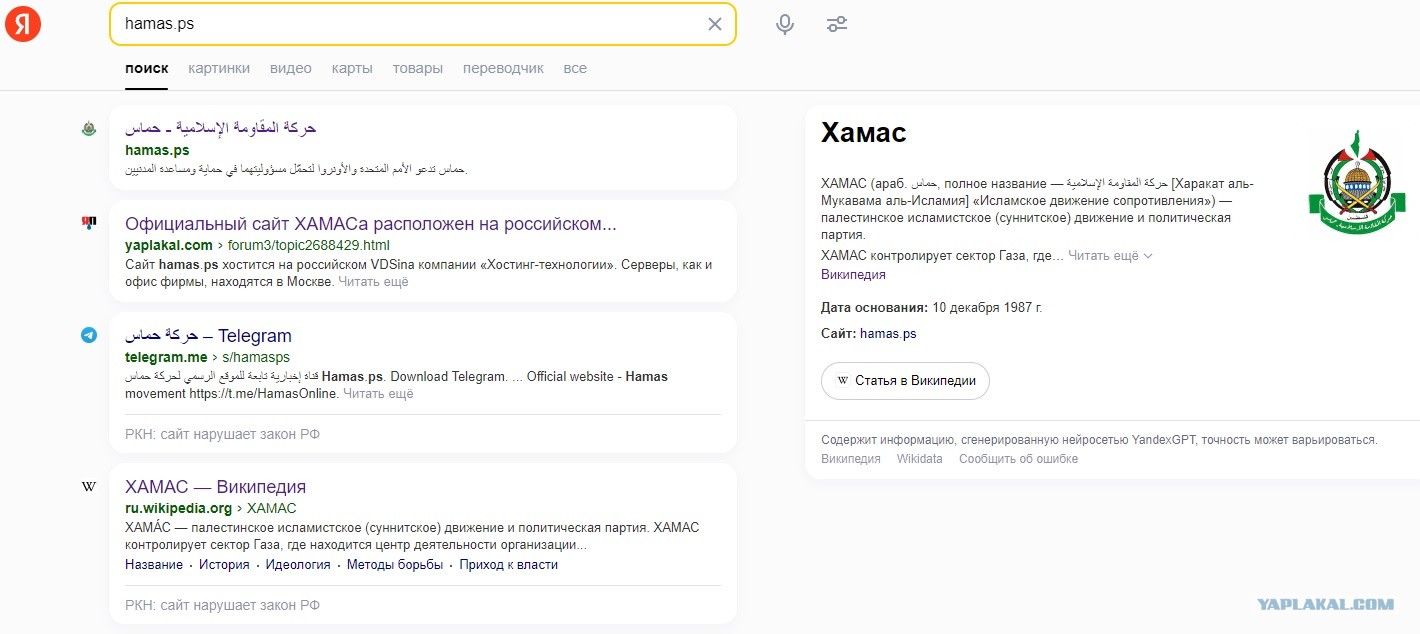Start voice search with microphone icon
This screenshot has height=634, width=1420.
tap(785, 24)
